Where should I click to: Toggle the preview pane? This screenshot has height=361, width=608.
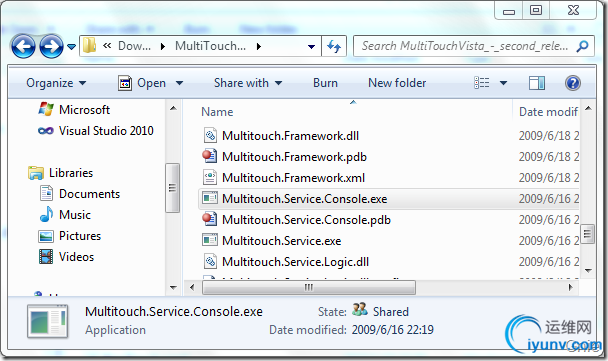click(x=537, y=83)
